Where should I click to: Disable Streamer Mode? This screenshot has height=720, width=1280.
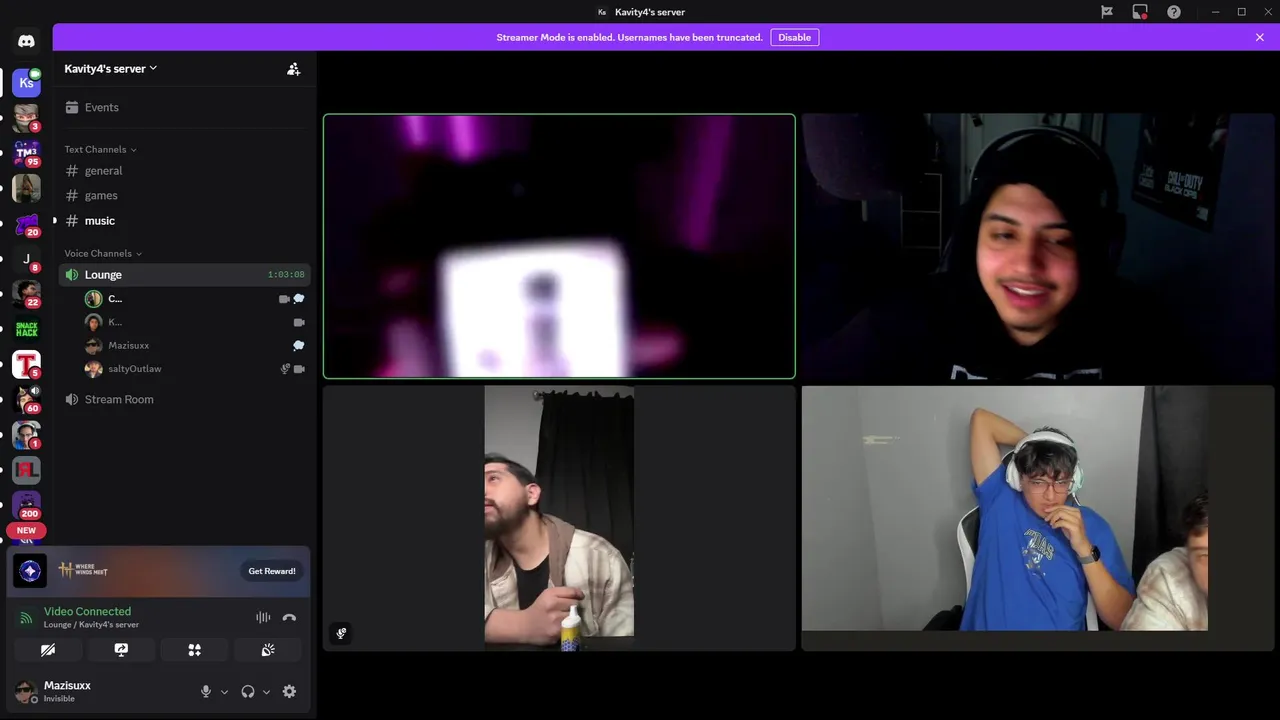(795, 37)
